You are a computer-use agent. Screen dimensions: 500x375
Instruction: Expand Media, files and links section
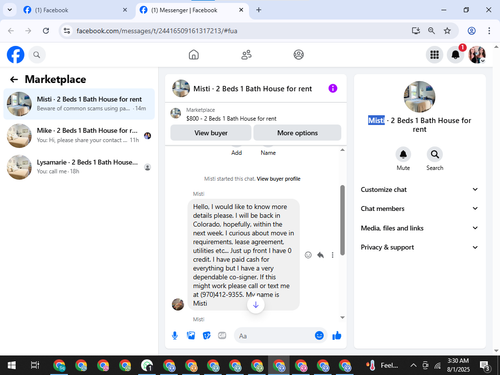pyautogui.click(x=419, y=228)
